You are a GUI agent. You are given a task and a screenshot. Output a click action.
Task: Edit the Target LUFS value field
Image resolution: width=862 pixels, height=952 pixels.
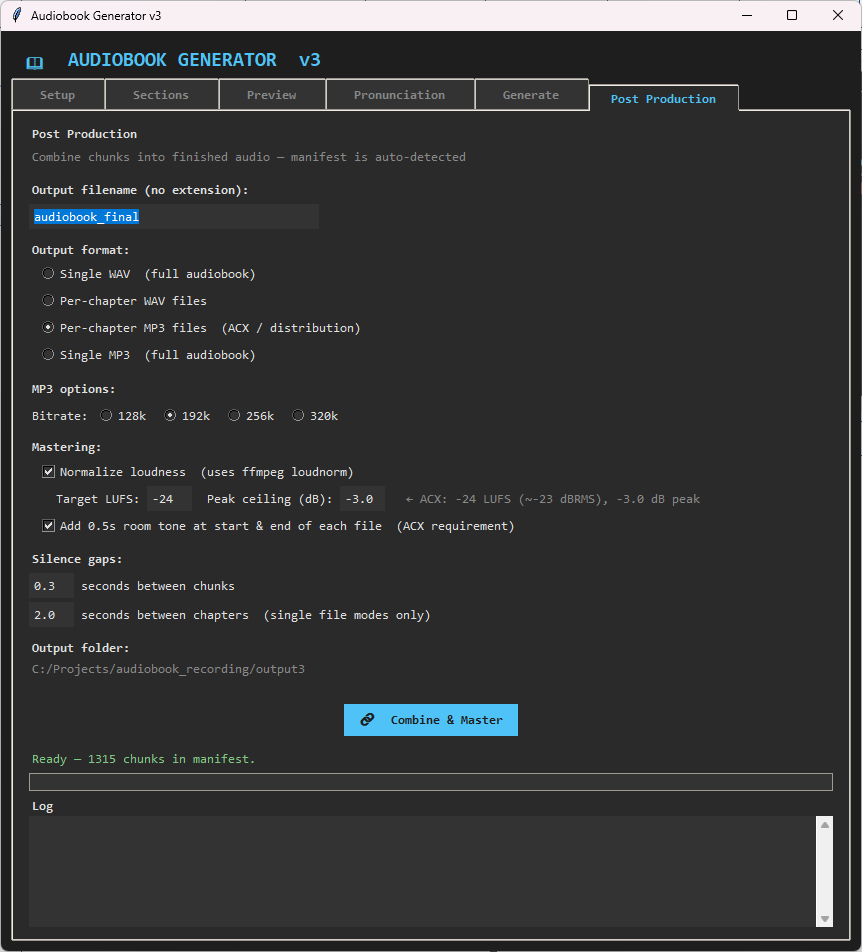pyautogui.click(x=169, y=499)
